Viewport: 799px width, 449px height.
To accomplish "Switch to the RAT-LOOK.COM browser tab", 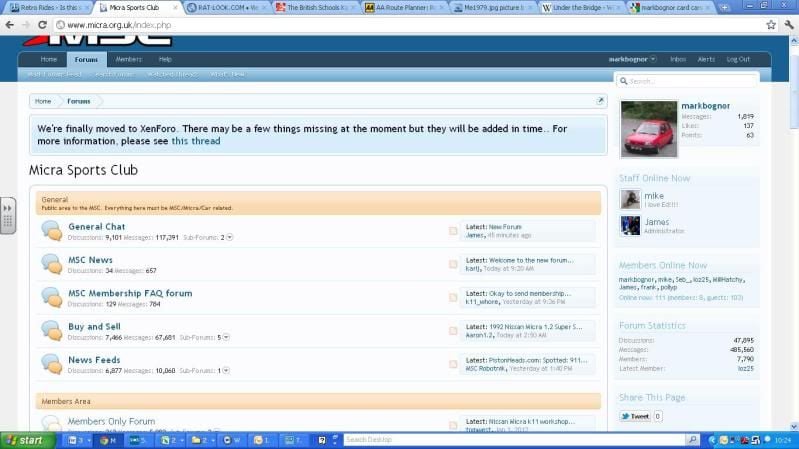I will (227, 8).
